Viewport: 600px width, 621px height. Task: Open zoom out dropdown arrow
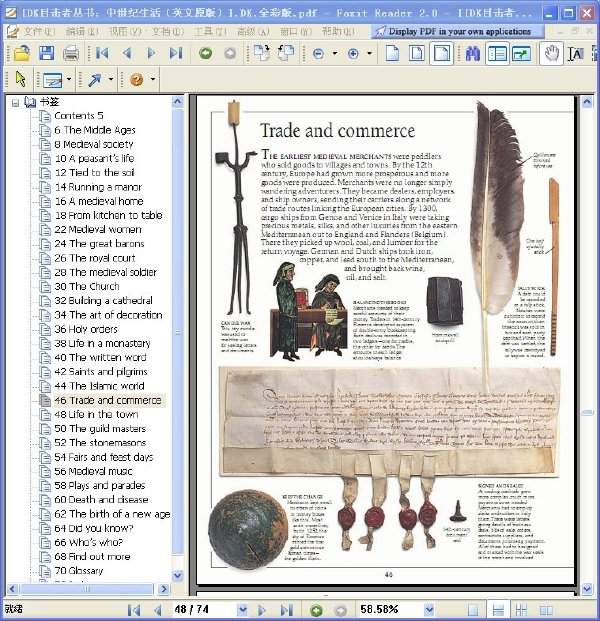click(335, 53)
